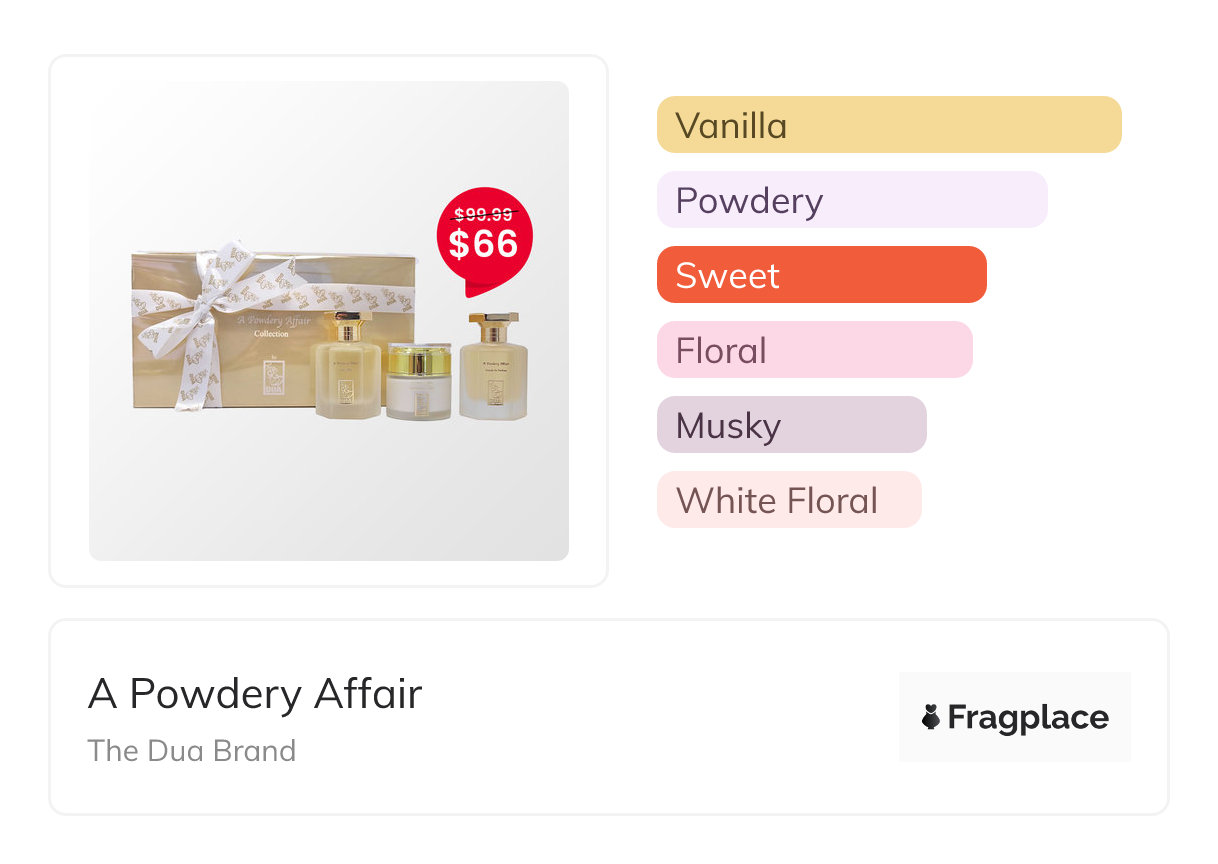The image size is (1218, 864).
Task: Open the A Powdery Affair title link
Action: (x=255, y=694)
